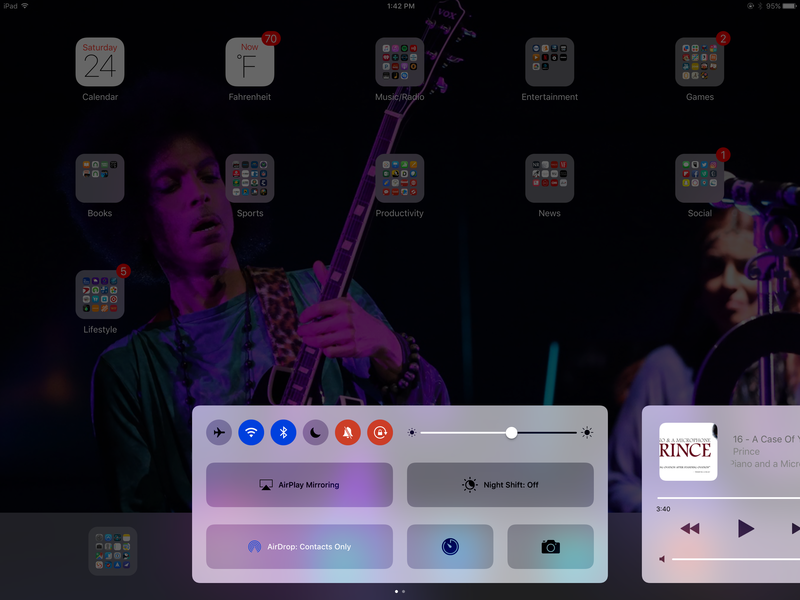Play the current song
This screenshot has width=800, height=600.
pos(746,529)
